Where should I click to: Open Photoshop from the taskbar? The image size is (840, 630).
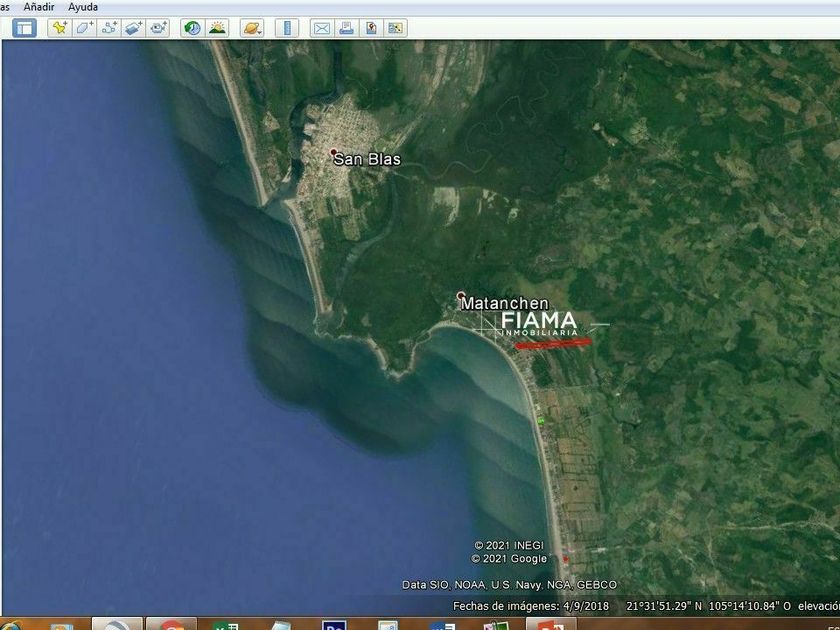334,625
